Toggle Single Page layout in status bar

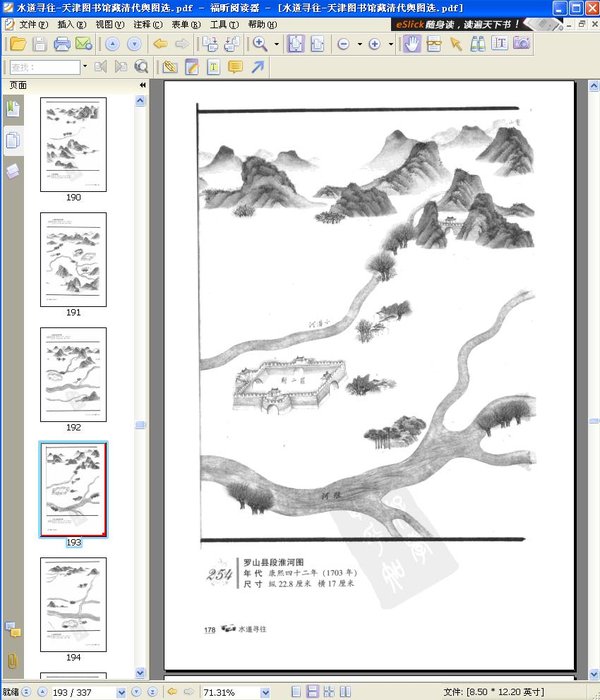[x=296, y=692]
